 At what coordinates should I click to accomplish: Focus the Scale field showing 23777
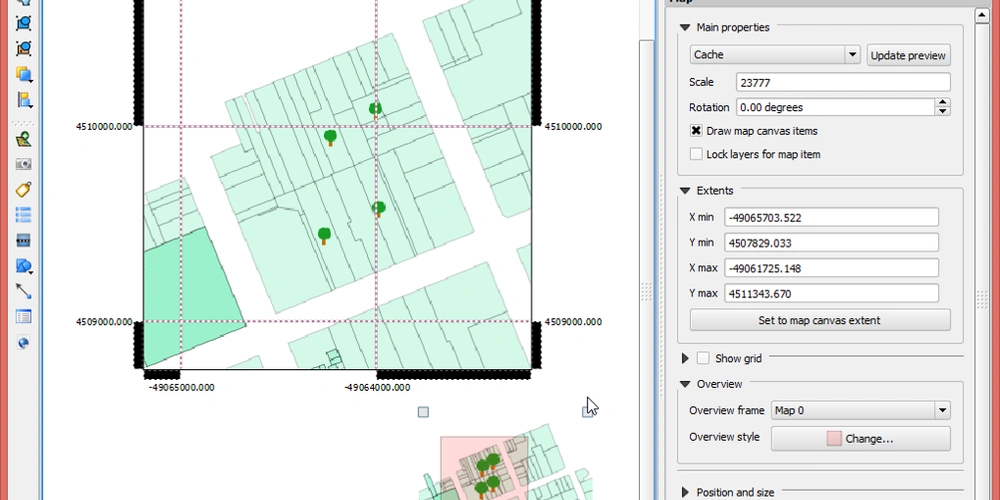(x=843, y=82)
